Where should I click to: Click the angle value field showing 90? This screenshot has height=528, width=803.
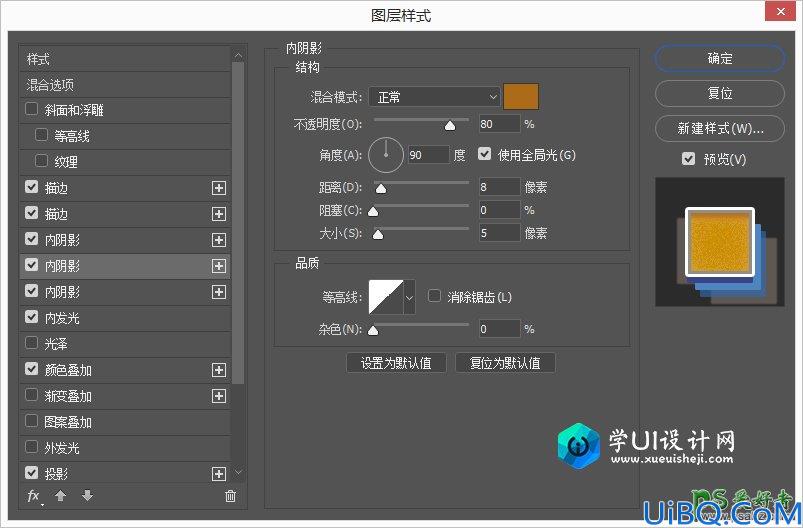(428, 155)
